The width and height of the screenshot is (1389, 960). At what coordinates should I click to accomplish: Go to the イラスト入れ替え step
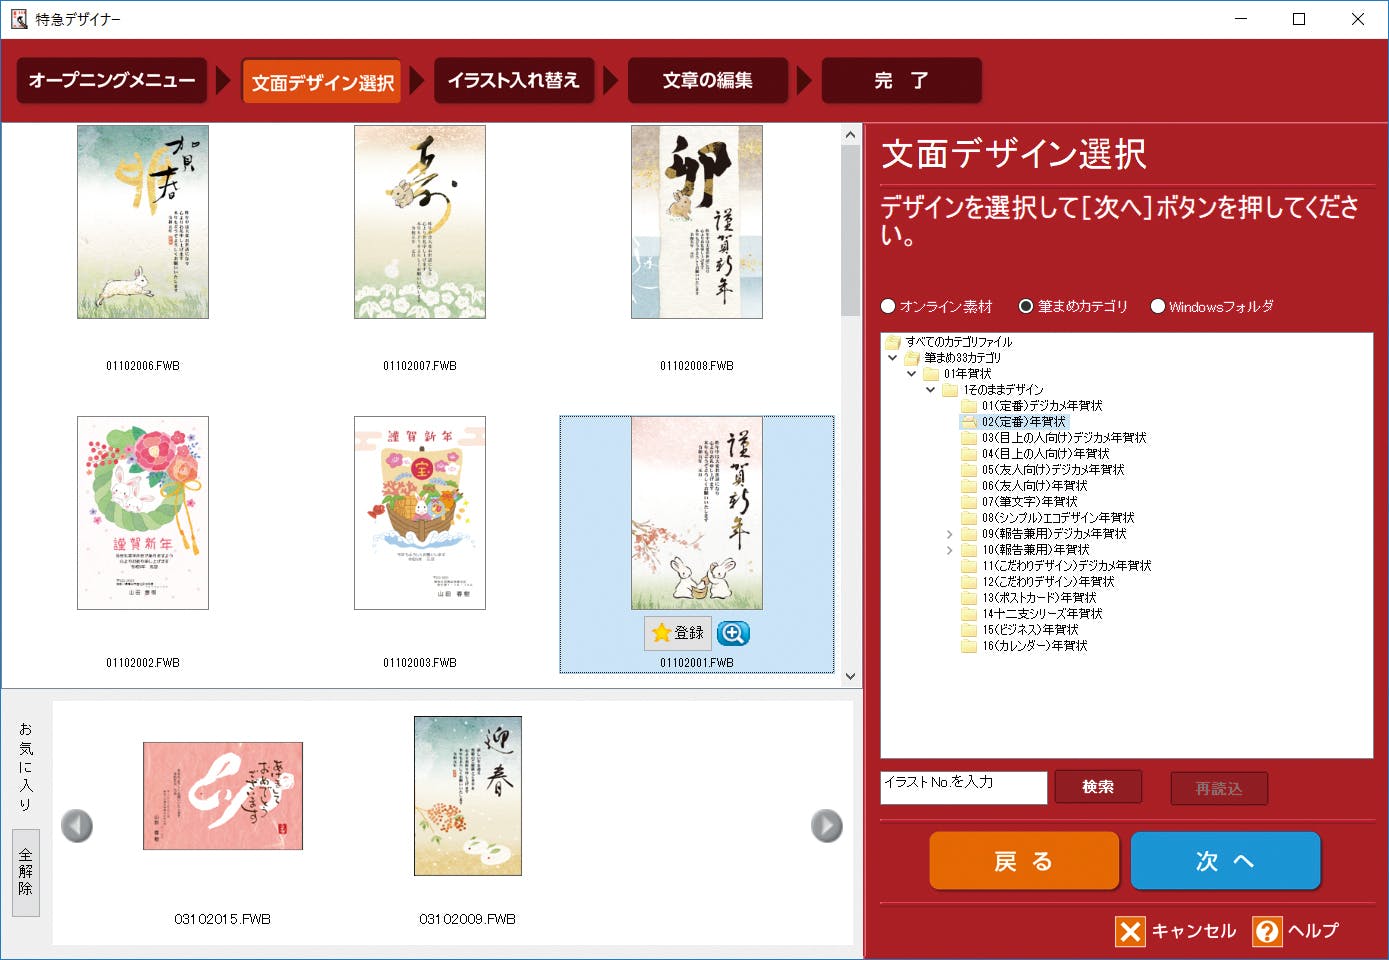click(x=513, y=81)
